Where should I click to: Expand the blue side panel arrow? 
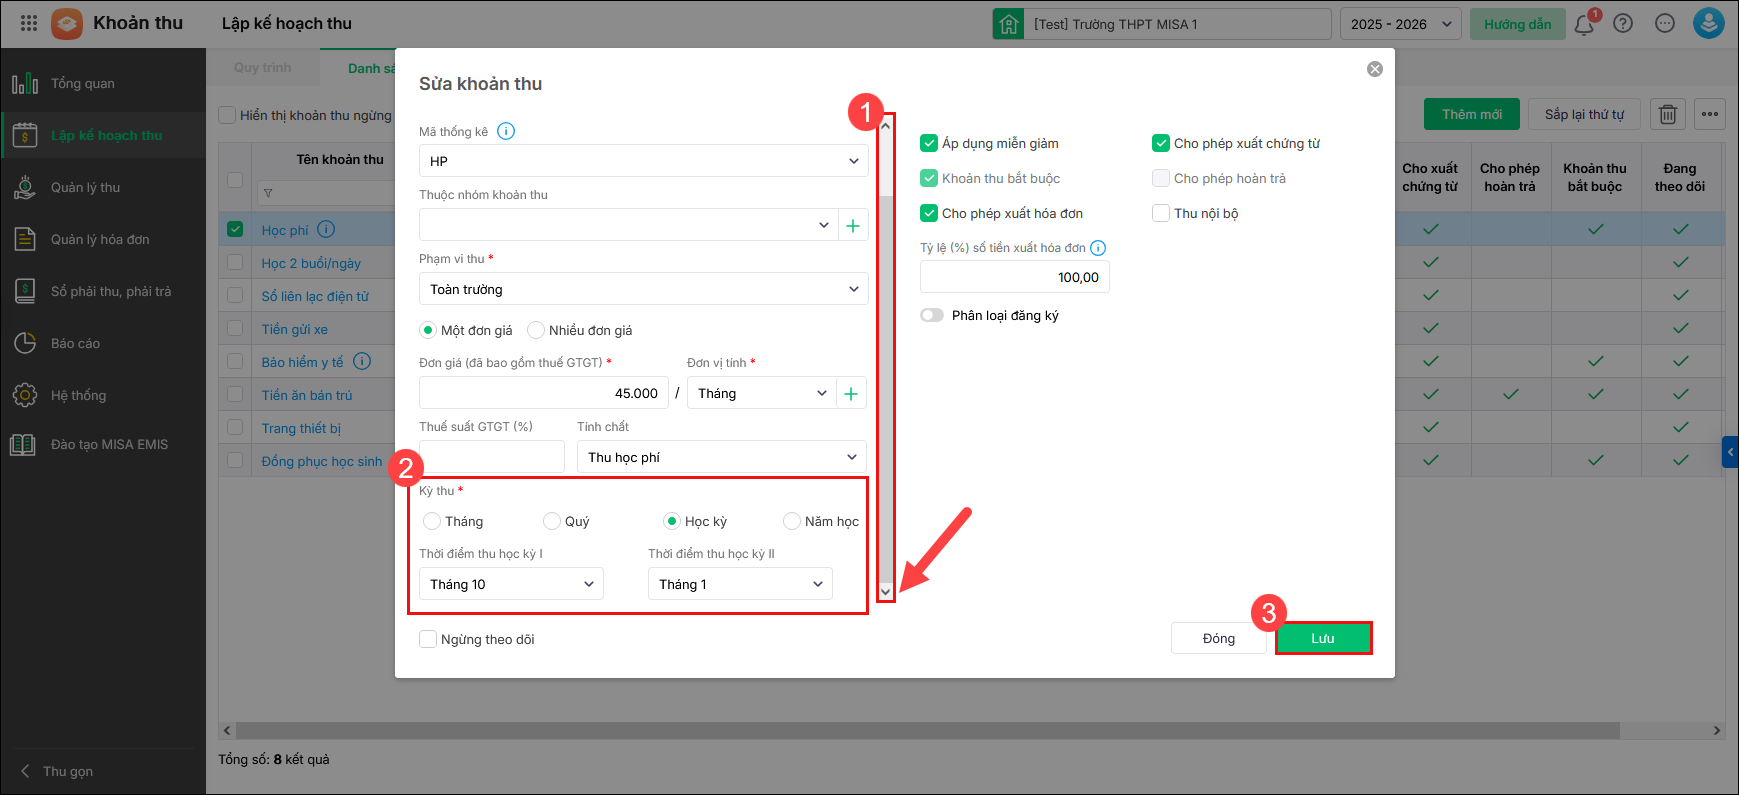pyautogui.click(x=1730, y=452)
